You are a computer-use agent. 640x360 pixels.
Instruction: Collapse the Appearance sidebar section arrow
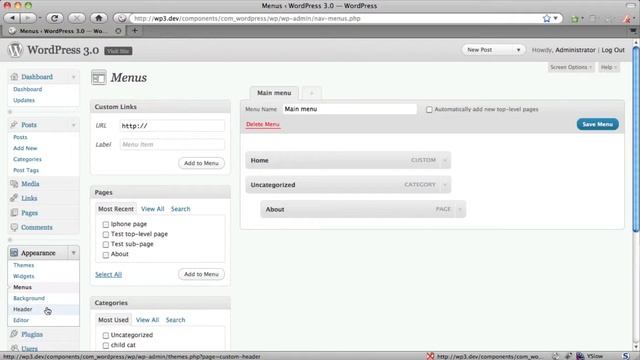click(73, 253)
